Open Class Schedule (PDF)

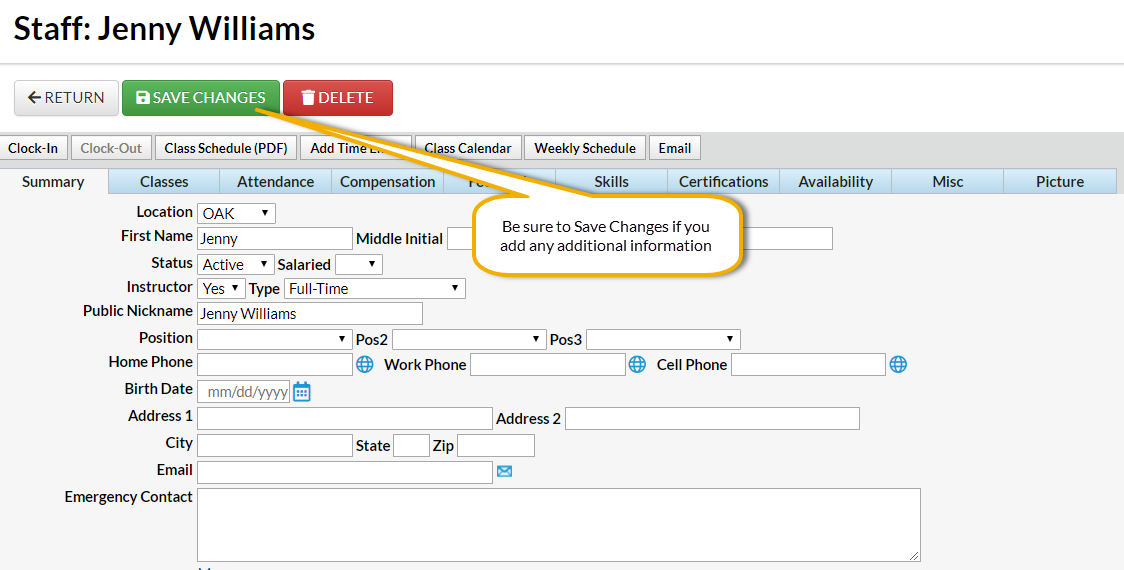[226, 148]
